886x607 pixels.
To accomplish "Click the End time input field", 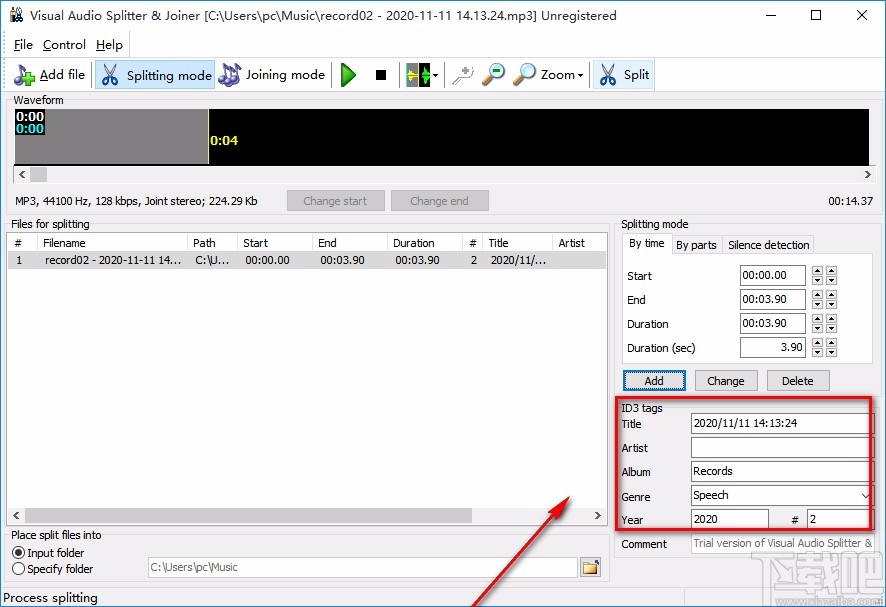I will (772, 300).
